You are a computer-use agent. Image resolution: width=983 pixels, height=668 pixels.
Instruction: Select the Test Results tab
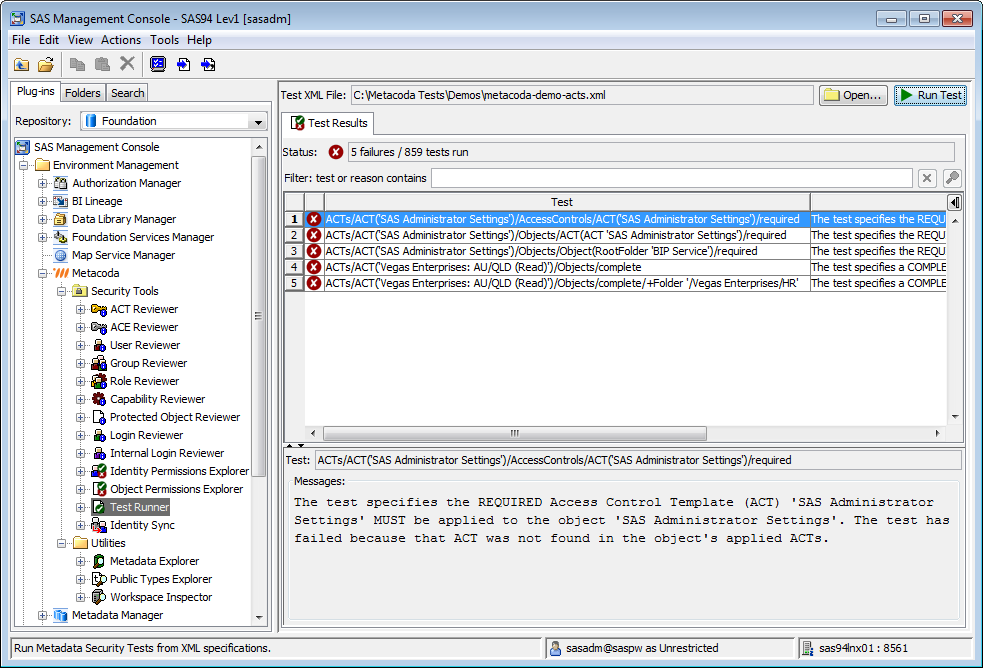coord(329,123)
